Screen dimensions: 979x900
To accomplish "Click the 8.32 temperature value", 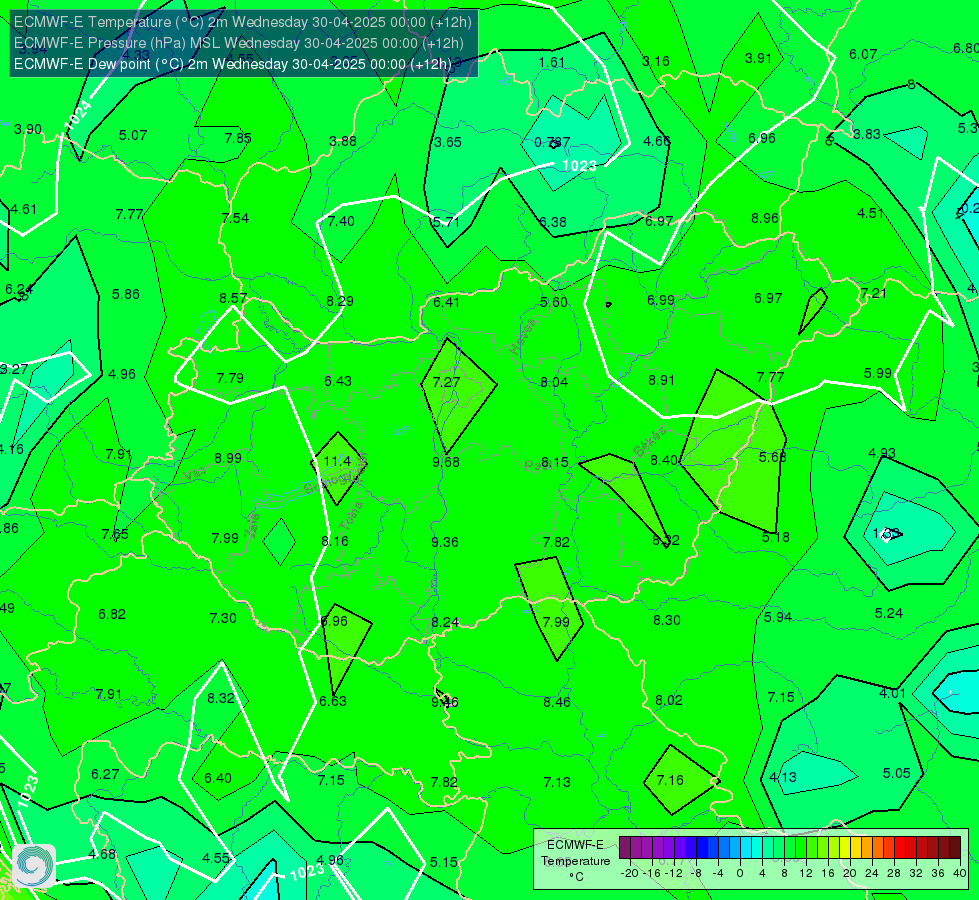I will (x=221, y=698).
